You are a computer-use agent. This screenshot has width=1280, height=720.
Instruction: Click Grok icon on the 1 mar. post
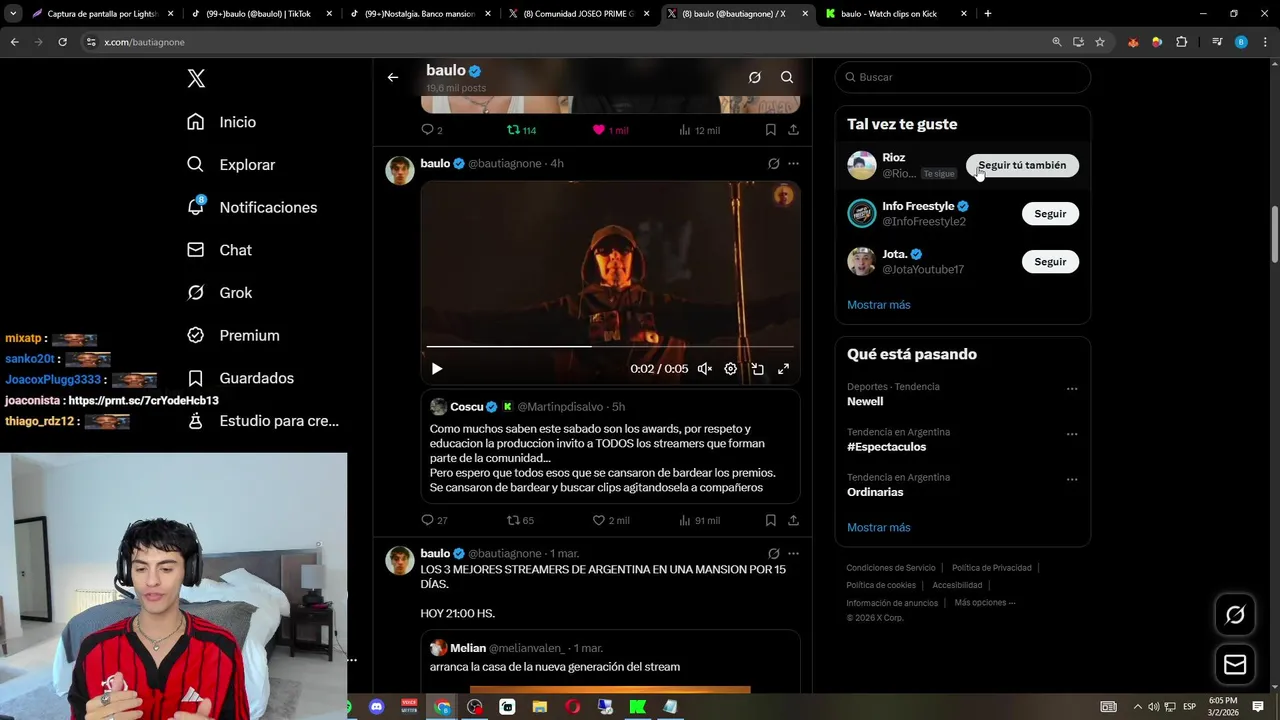pyautogui.click(x=773, y=553)
